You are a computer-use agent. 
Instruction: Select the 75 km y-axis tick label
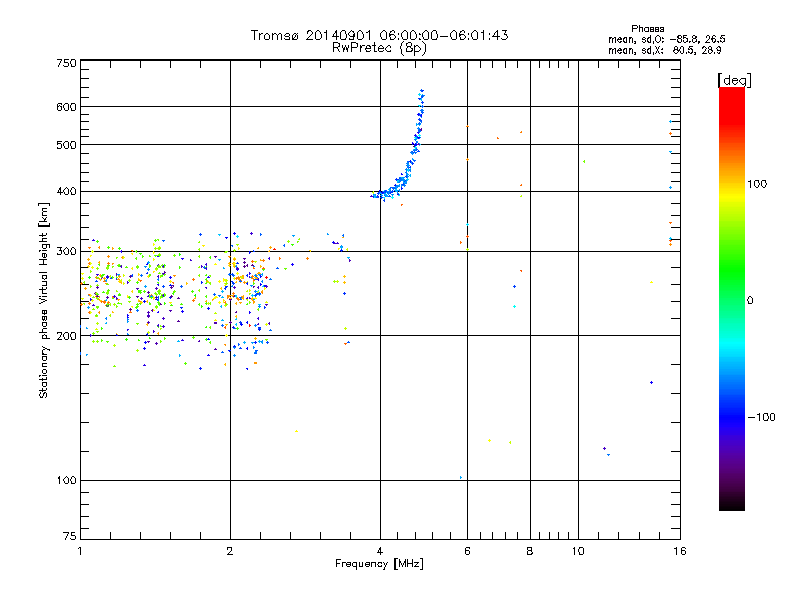pyautogui.click(x=68, y=536)
